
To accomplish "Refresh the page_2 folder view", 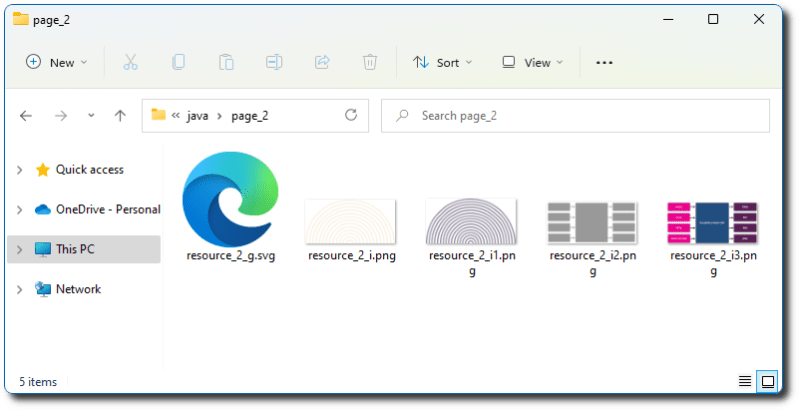I will pyautogui.click(x=351, y=115).
